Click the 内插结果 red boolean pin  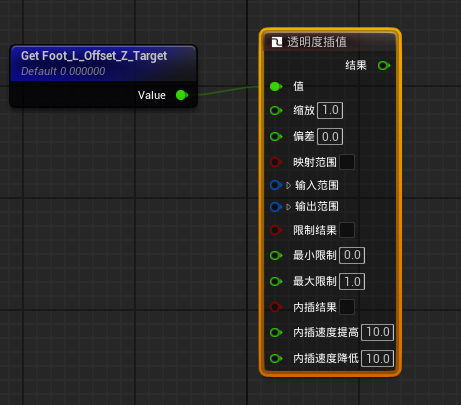[x=276, y=307]
